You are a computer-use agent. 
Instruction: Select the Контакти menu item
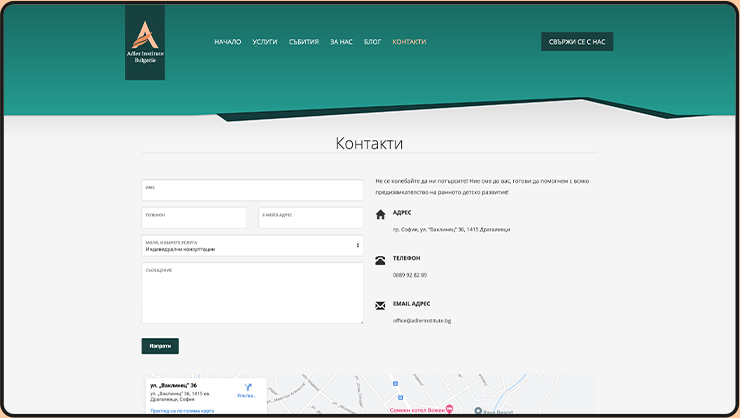[409, 42]
